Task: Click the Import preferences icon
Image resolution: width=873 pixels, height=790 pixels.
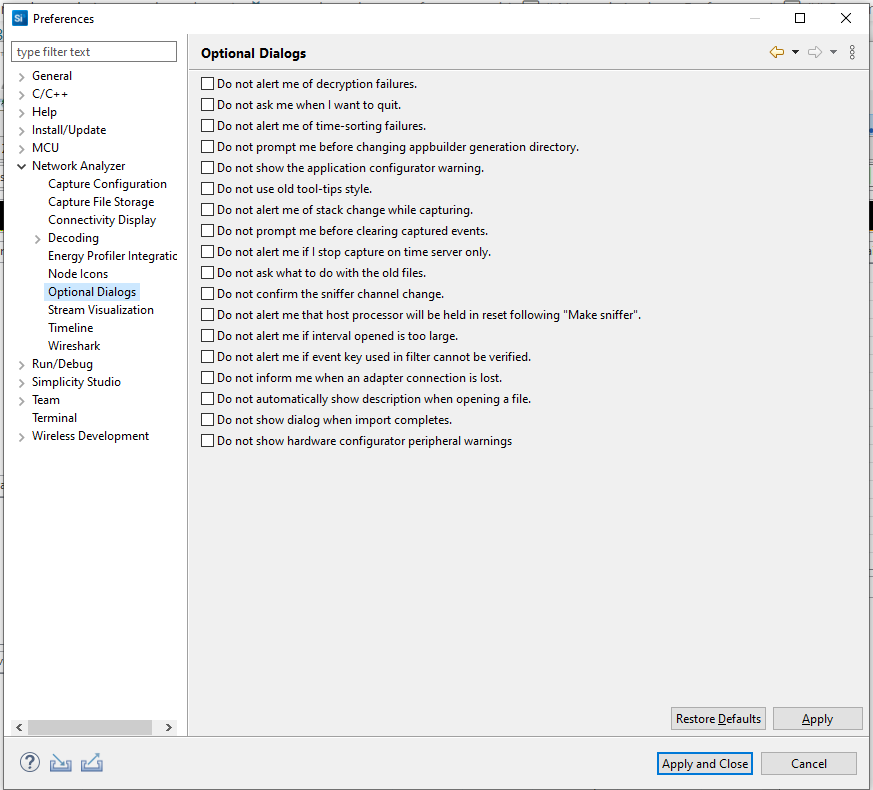Action: click(x=61, y=763)
